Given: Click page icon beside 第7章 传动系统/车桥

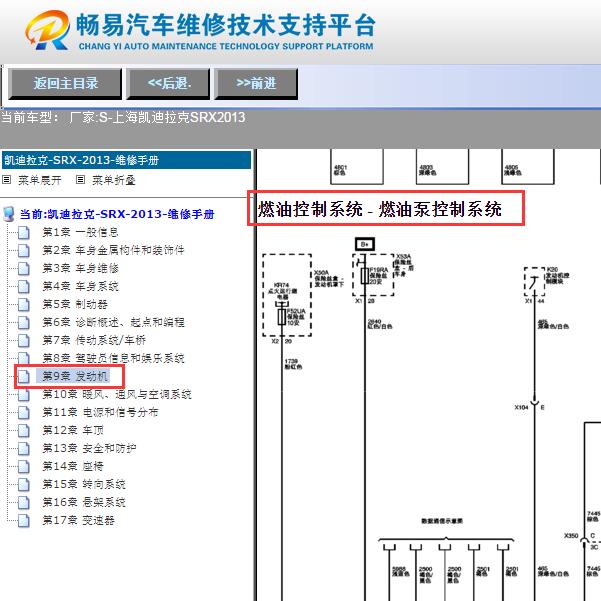Looking at the screenshot, I should click(24, 341).
